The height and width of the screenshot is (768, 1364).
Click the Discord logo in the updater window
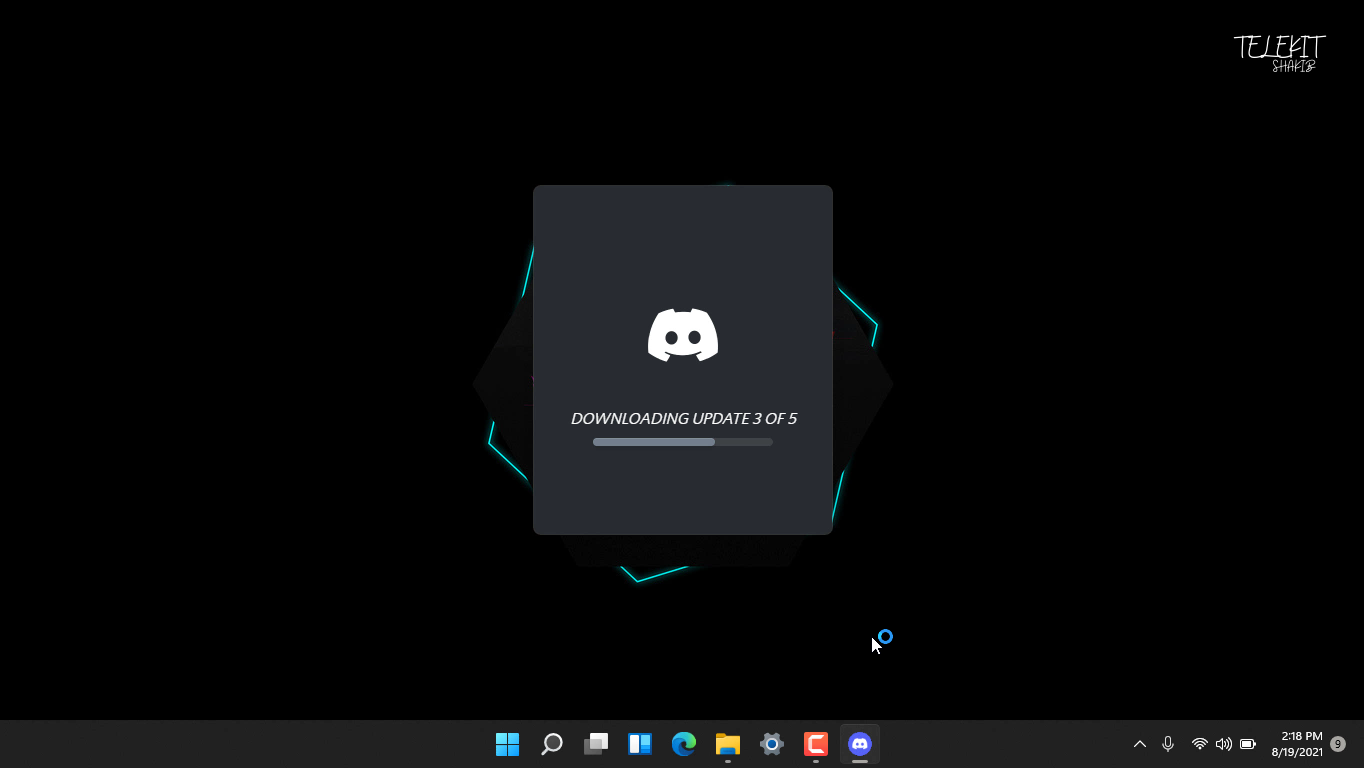[x=683, y=335]
